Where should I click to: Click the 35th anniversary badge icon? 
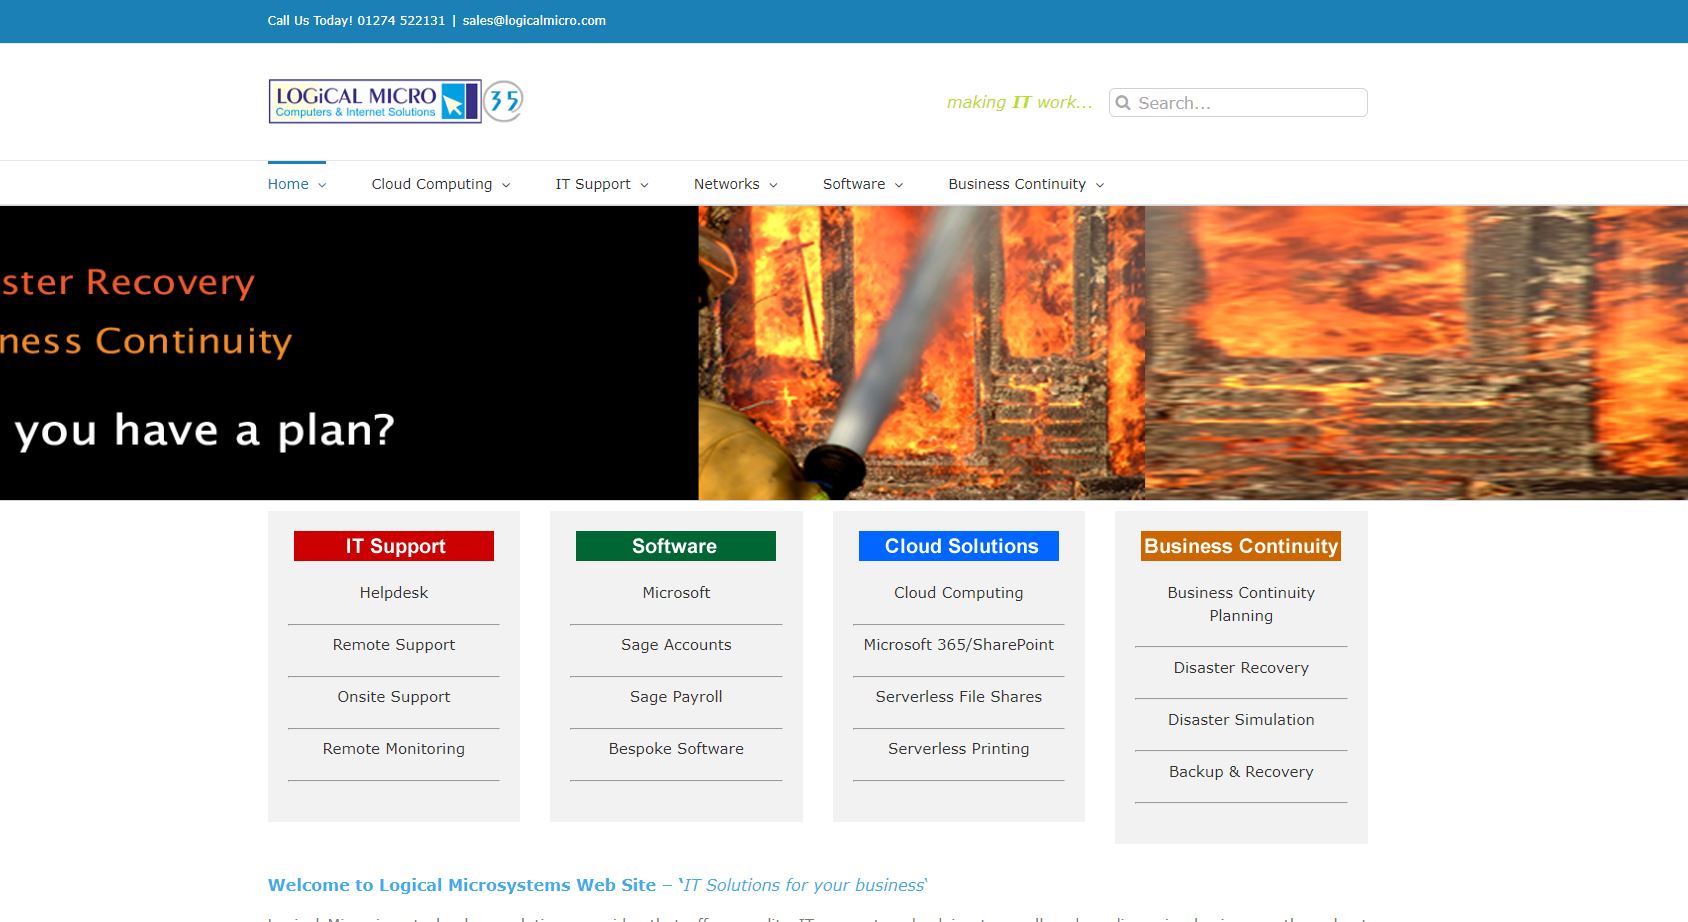[505, 101]
